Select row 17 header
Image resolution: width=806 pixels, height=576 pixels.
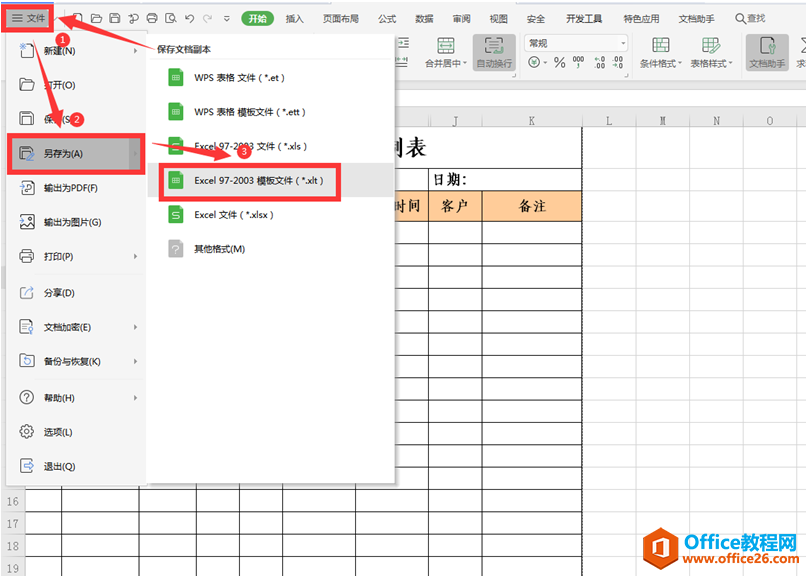(13, 524)
